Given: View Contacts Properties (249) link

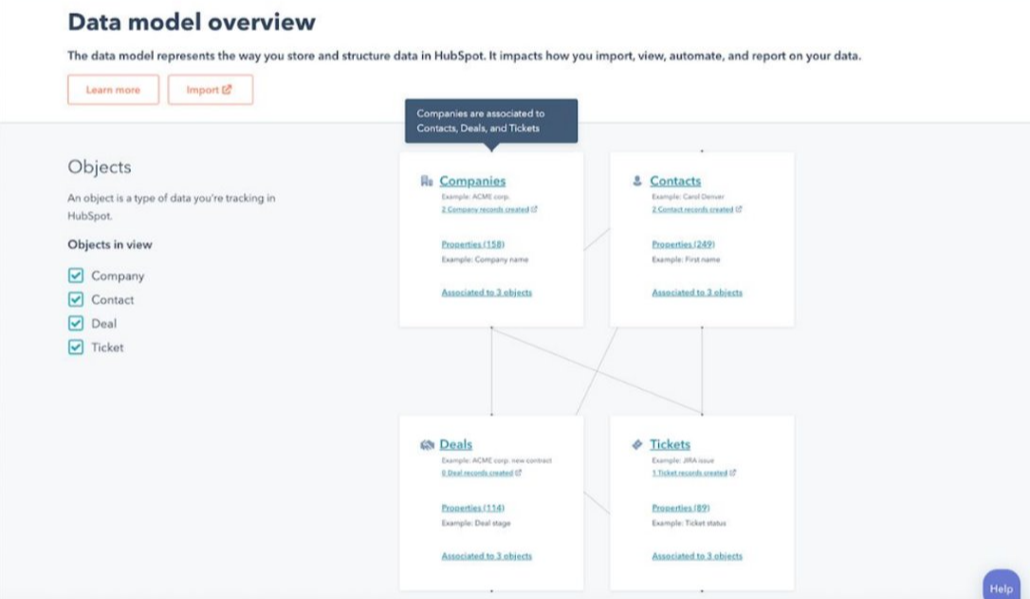Looking at the screenshot, I should click(x=683, y=244).
